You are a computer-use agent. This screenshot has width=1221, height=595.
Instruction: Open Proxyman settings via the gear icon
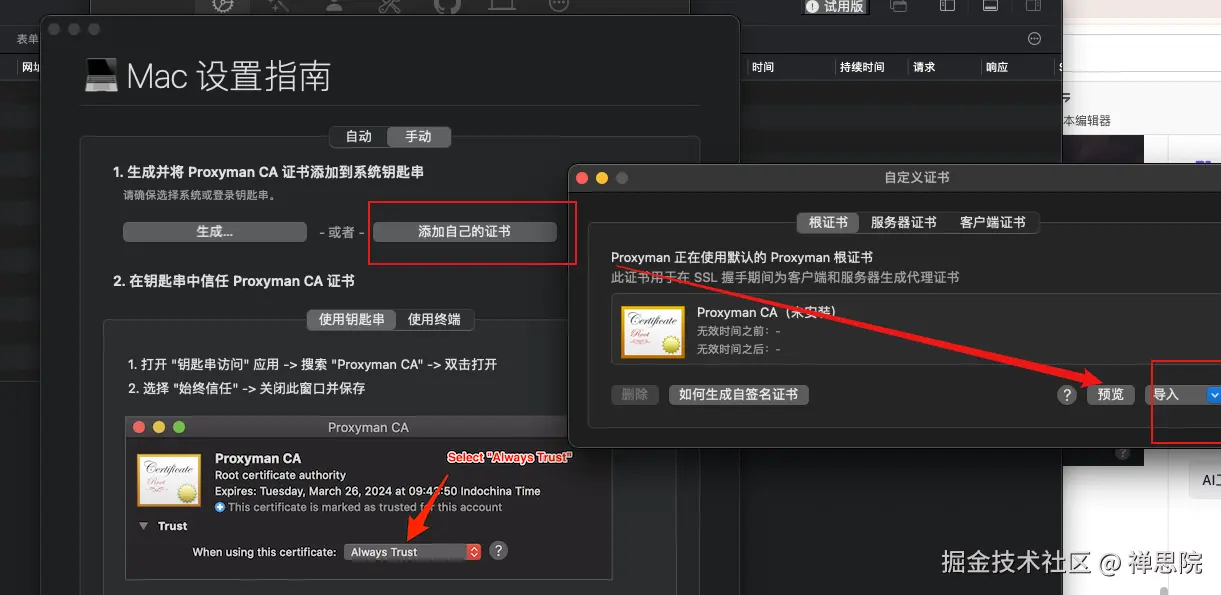[222, 6]
